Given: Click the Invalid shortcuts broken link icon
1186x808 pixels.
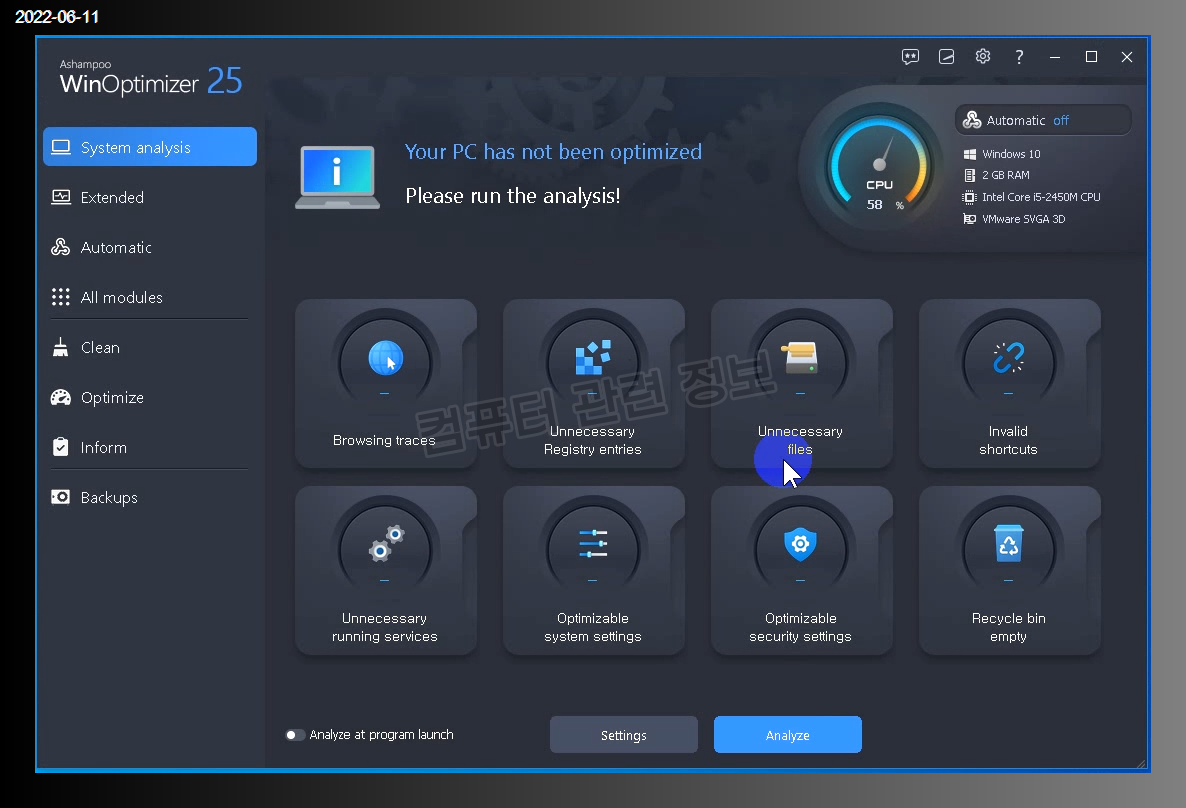Looking at the screenshot, I should (1008, 358).
